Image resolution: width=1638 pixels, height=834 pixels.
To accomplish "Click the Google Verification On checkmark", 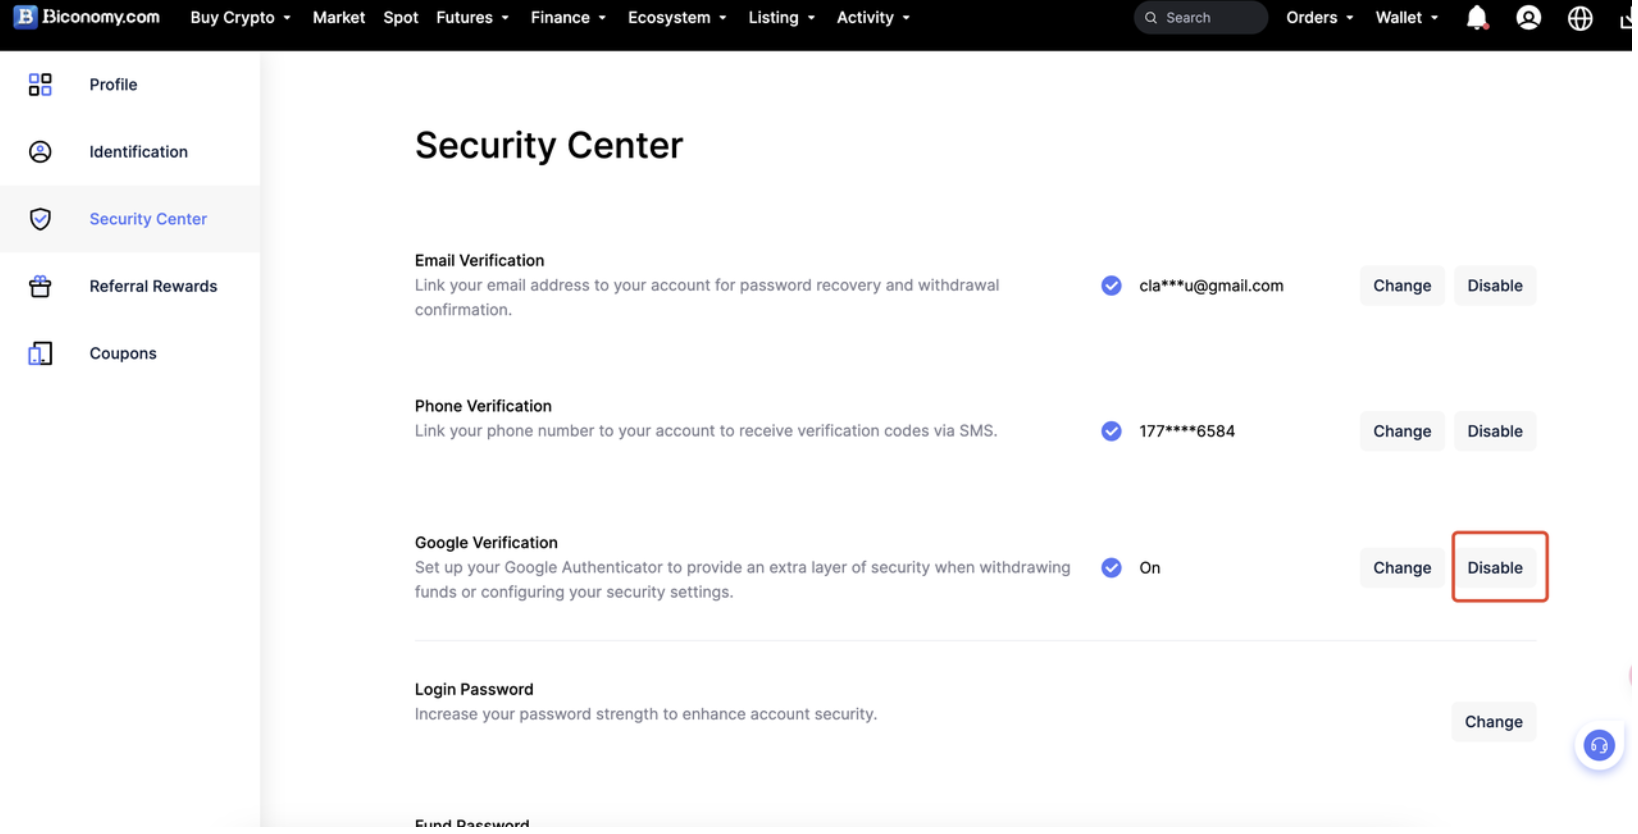I will click(1111, 568).
